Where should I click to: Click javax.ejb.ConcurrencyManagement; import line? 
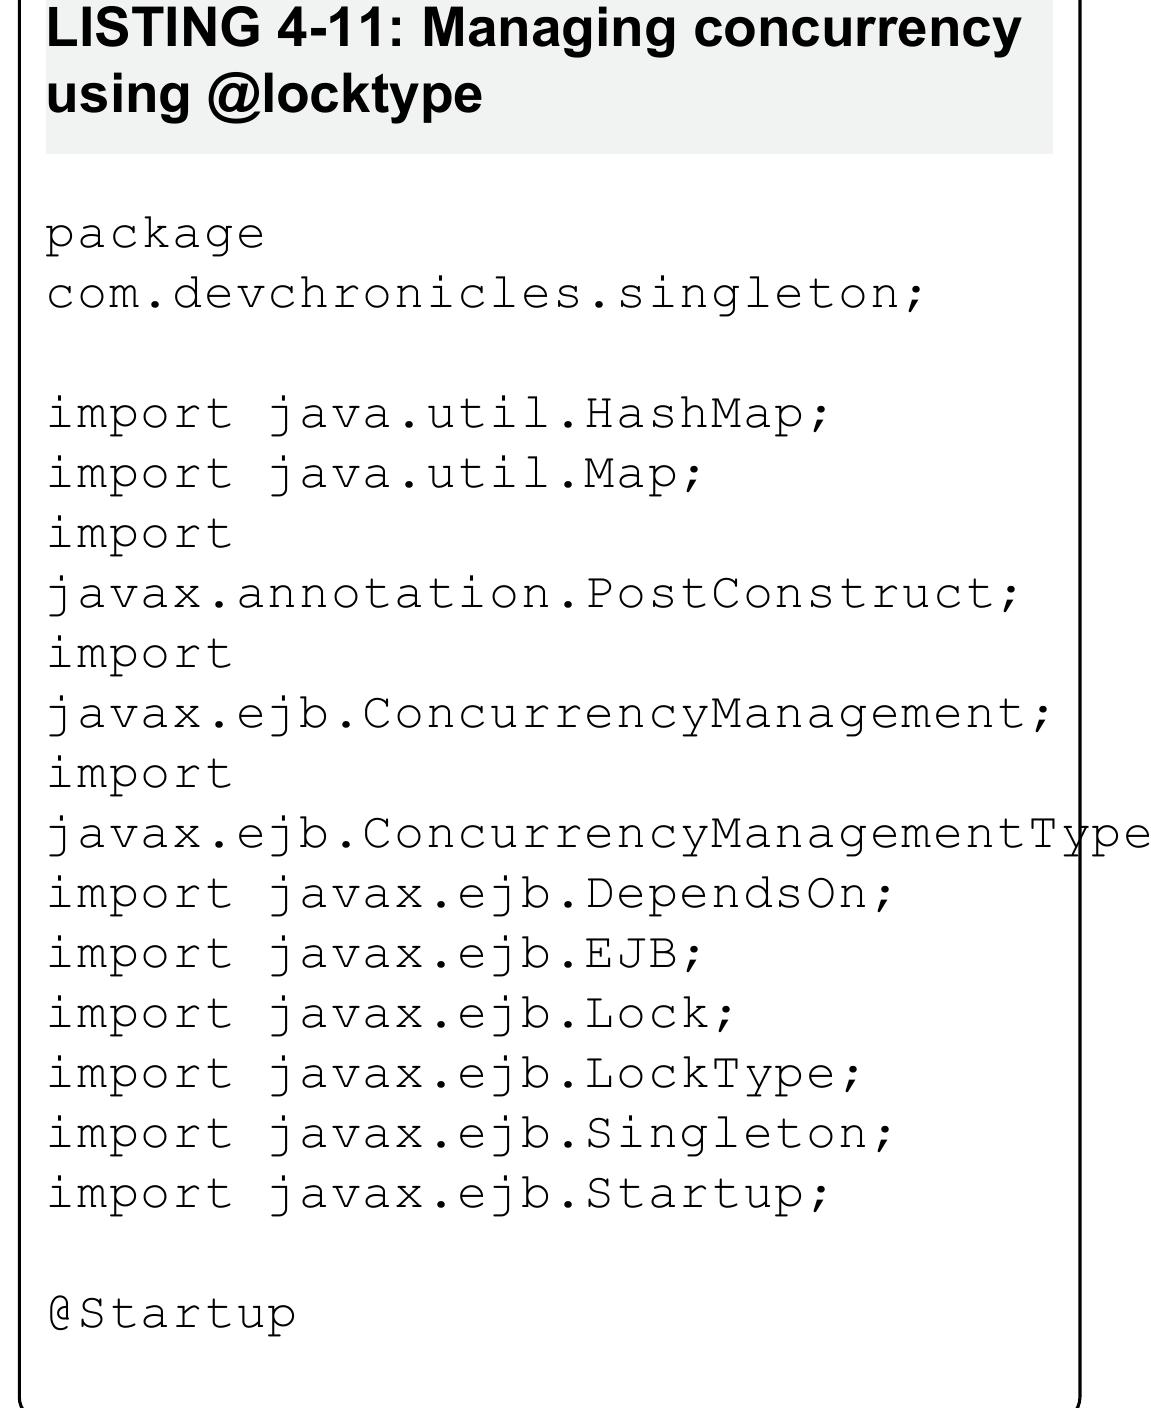(550, 714)
